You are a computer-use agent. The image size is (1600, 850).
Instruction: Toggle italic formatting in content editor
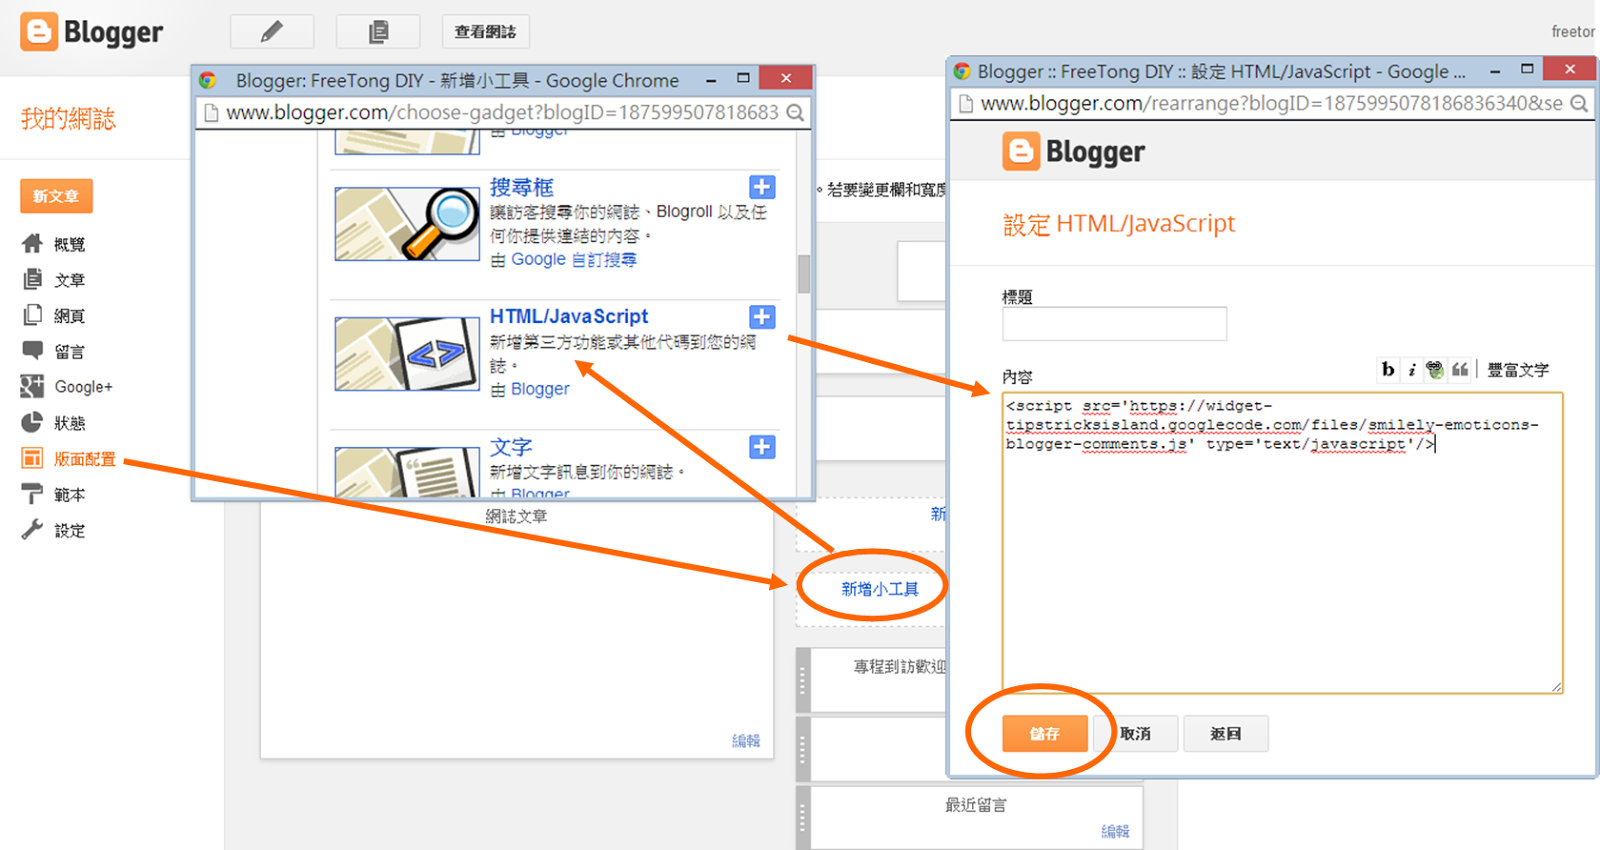click(x=1411, y=370)
